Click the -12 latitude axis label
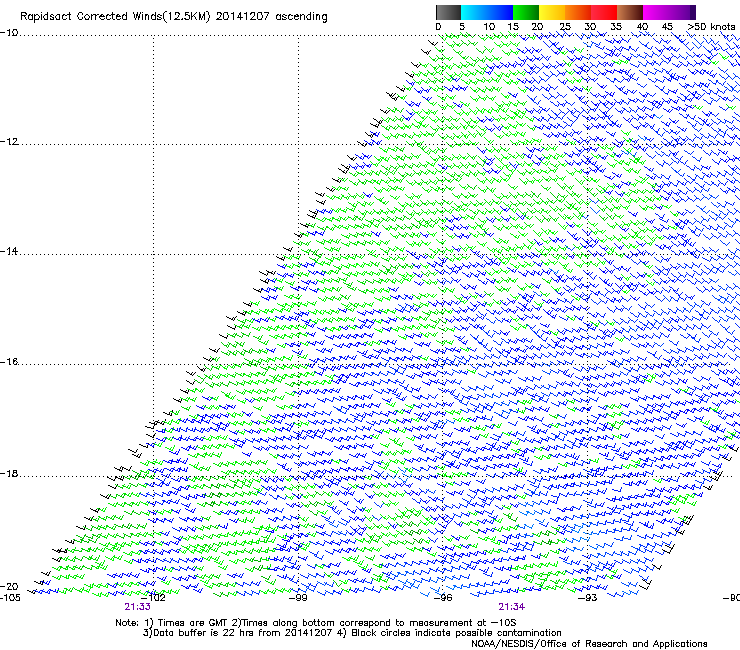The image size is (740, 650). click(9, 142)
